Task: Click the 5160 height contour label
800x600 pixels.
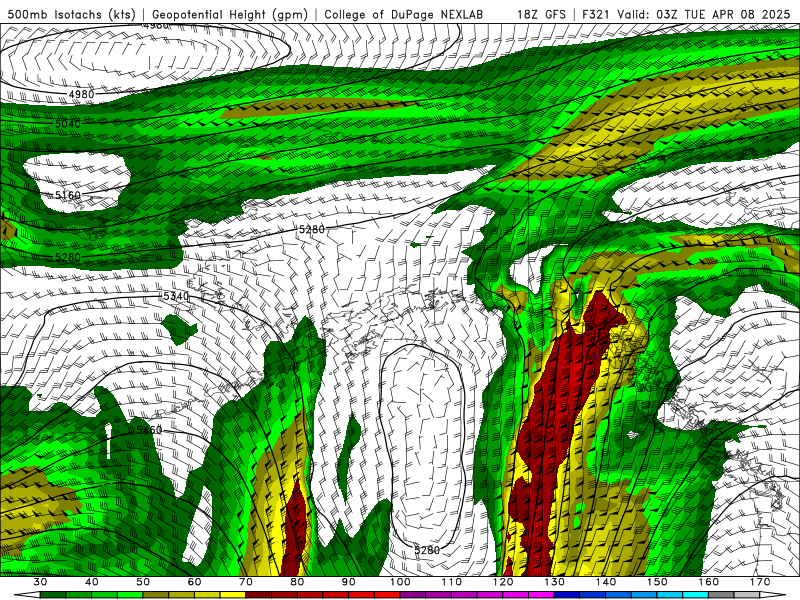Action: click(68, 195)
